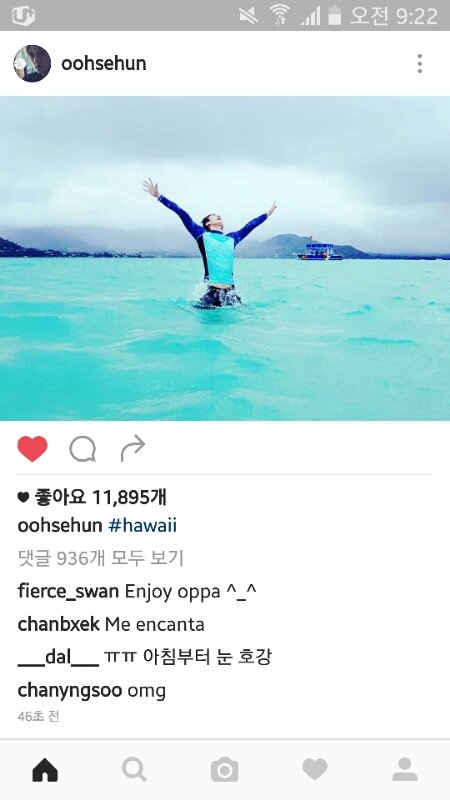Screen dimensions: 450x800
Task: Tap the Wi-Fi status bar icon
Action: pos(280,15)
